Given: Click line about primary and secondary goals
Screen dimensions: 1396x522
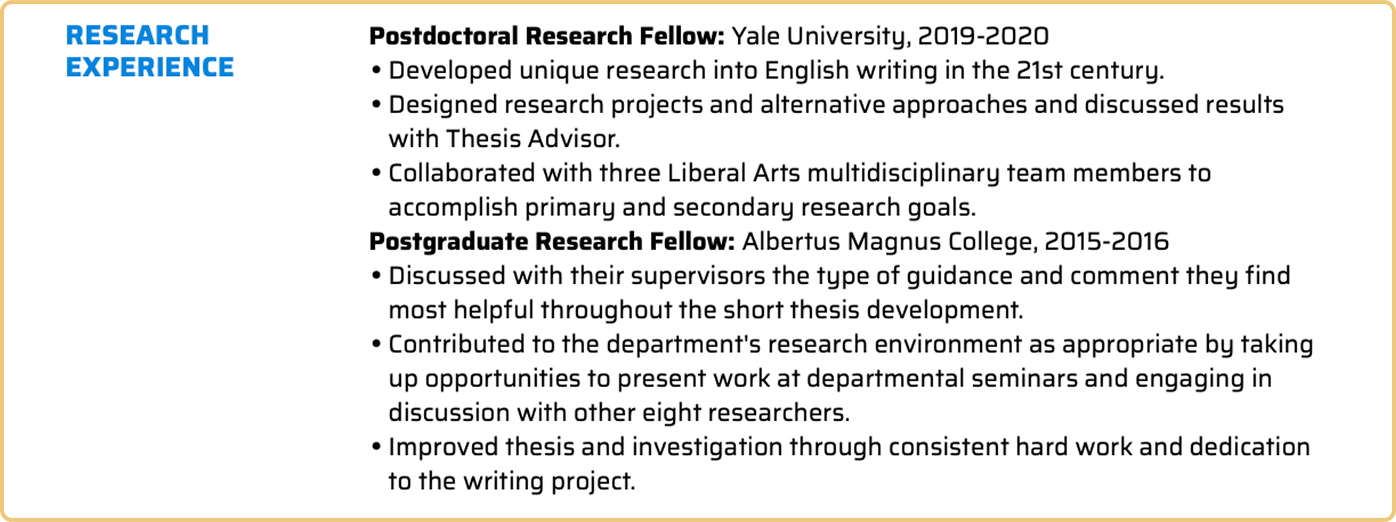Looking at the screenshot, I should coord(681,208).
